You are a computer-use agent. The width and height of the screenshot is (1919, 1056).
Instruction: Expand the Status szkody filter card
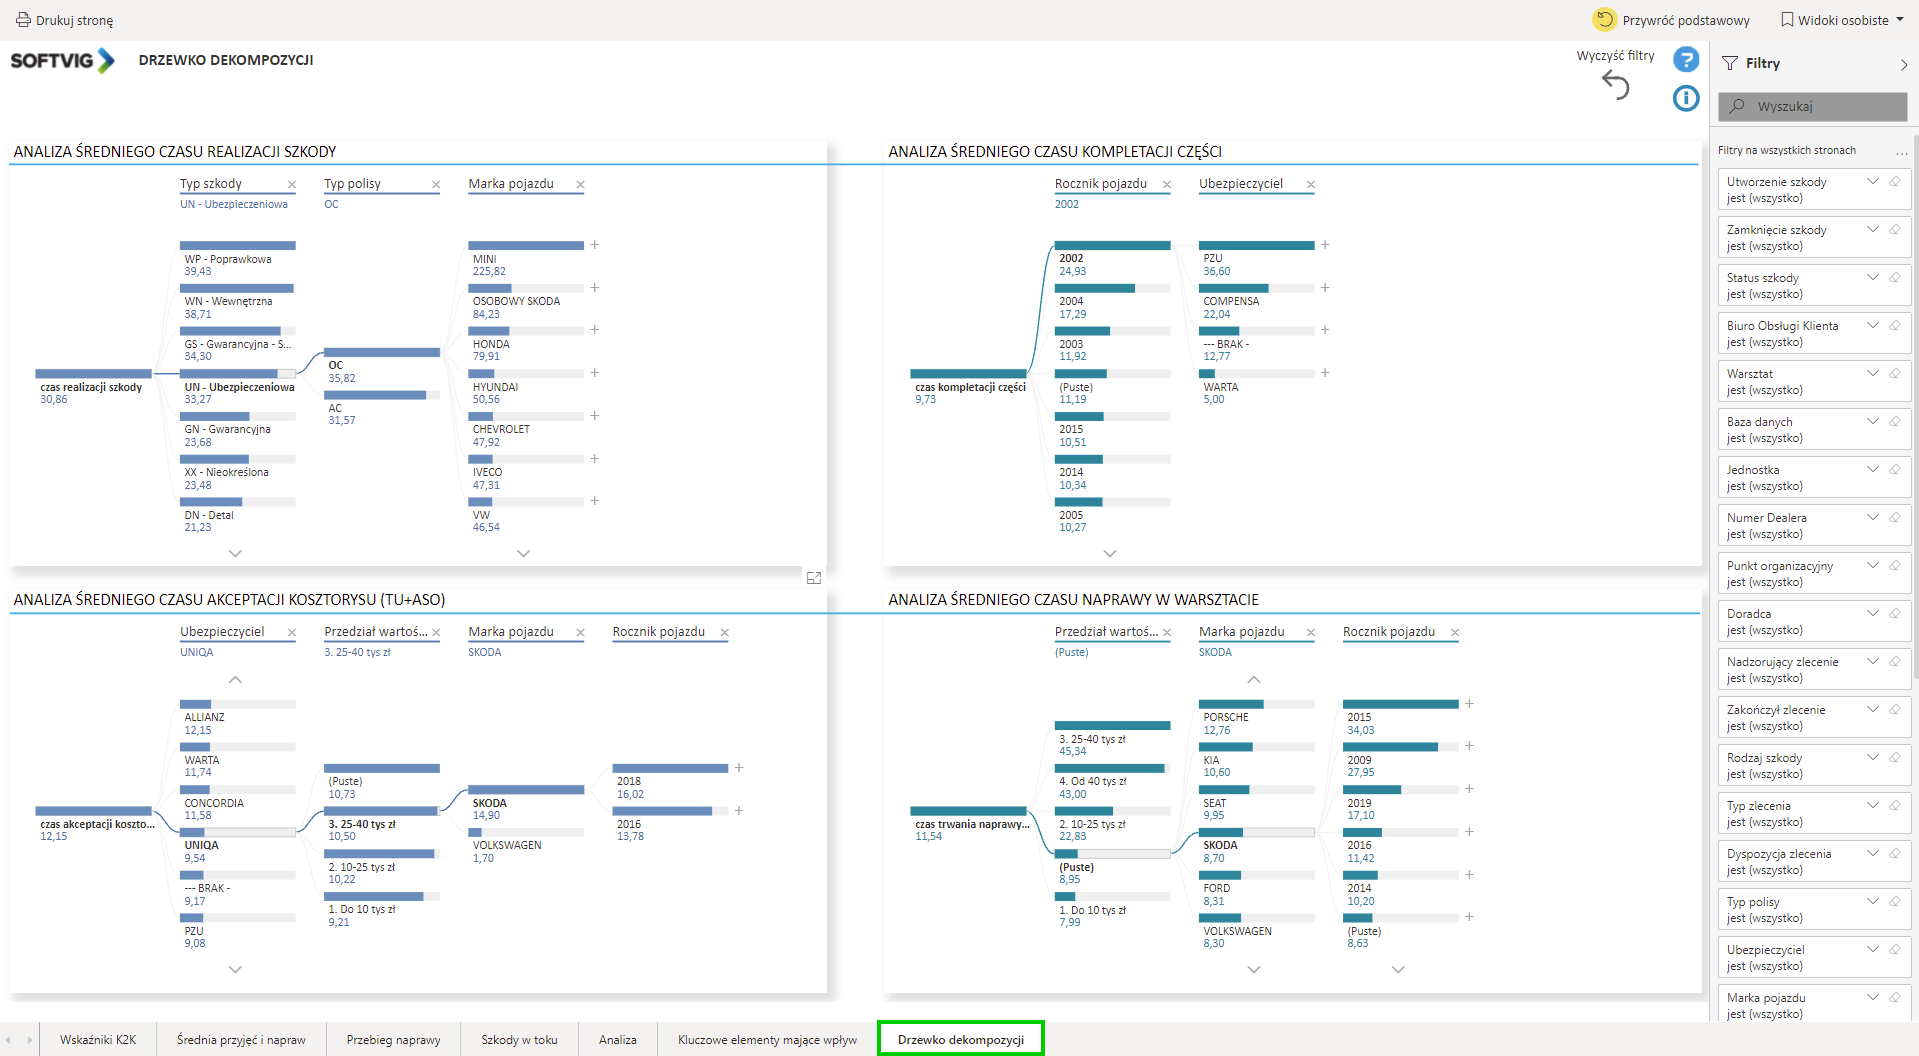coord(1872,278)
